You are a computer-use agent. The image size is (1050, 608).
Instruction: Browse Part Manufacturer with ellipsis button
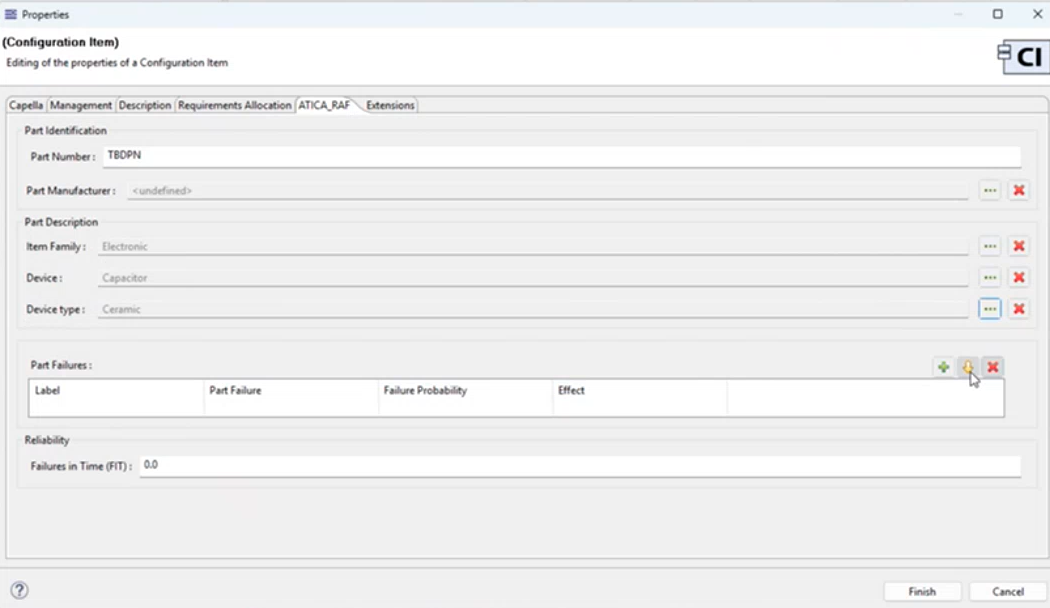pyautogui.click(x=990, y=191)
